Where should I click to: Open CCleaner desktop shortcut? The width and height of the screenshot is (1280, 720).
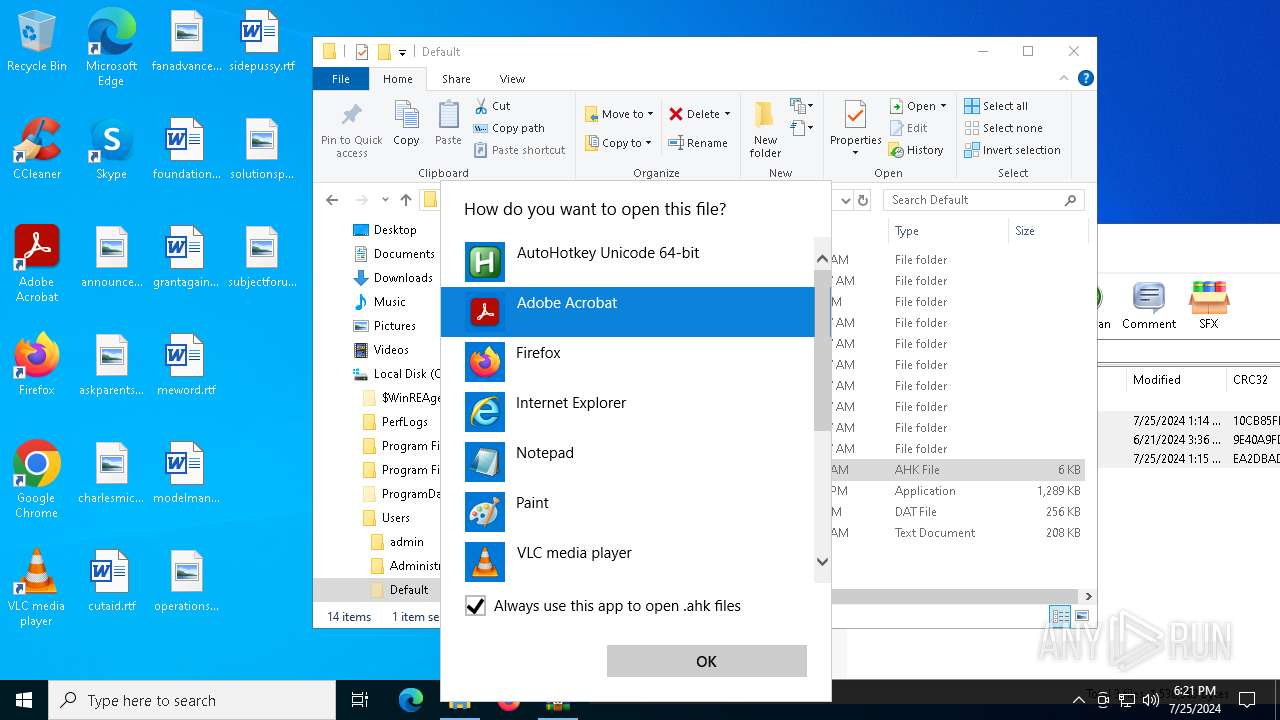37,149
